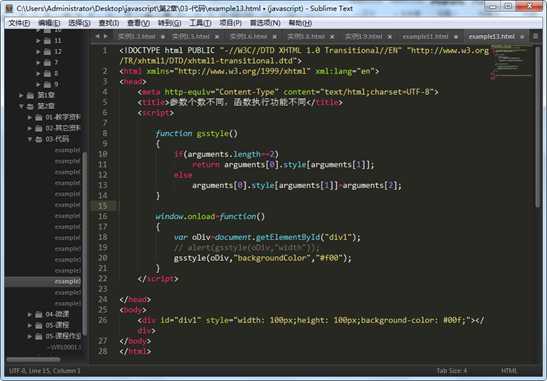The height and width of the screenshot is (381, 547).
Task: Click the sidebar's vertical scrollbar
Action: point(85,244)
